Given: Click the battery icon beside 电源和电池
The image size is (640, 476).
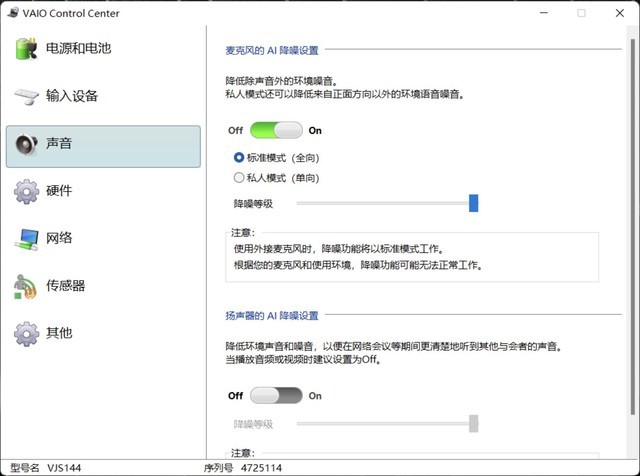Looking at the screenshot, I should tap(26, 49).
